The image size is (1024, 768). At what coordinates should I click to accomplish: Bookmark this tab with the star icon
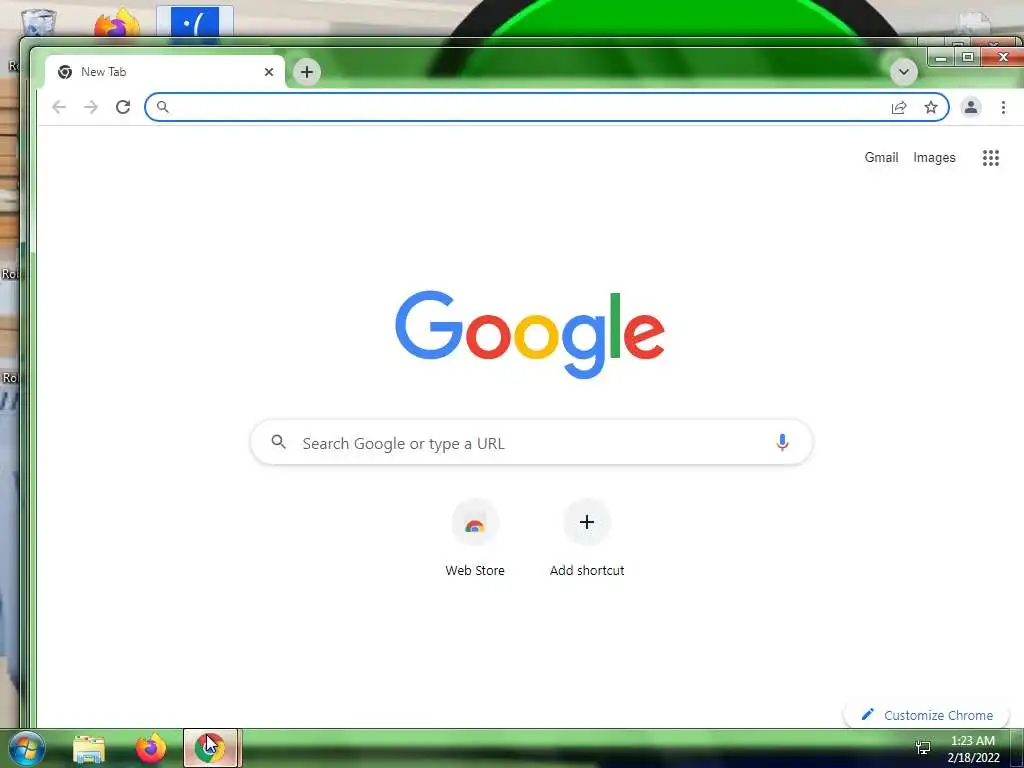[x=931, y=108]
